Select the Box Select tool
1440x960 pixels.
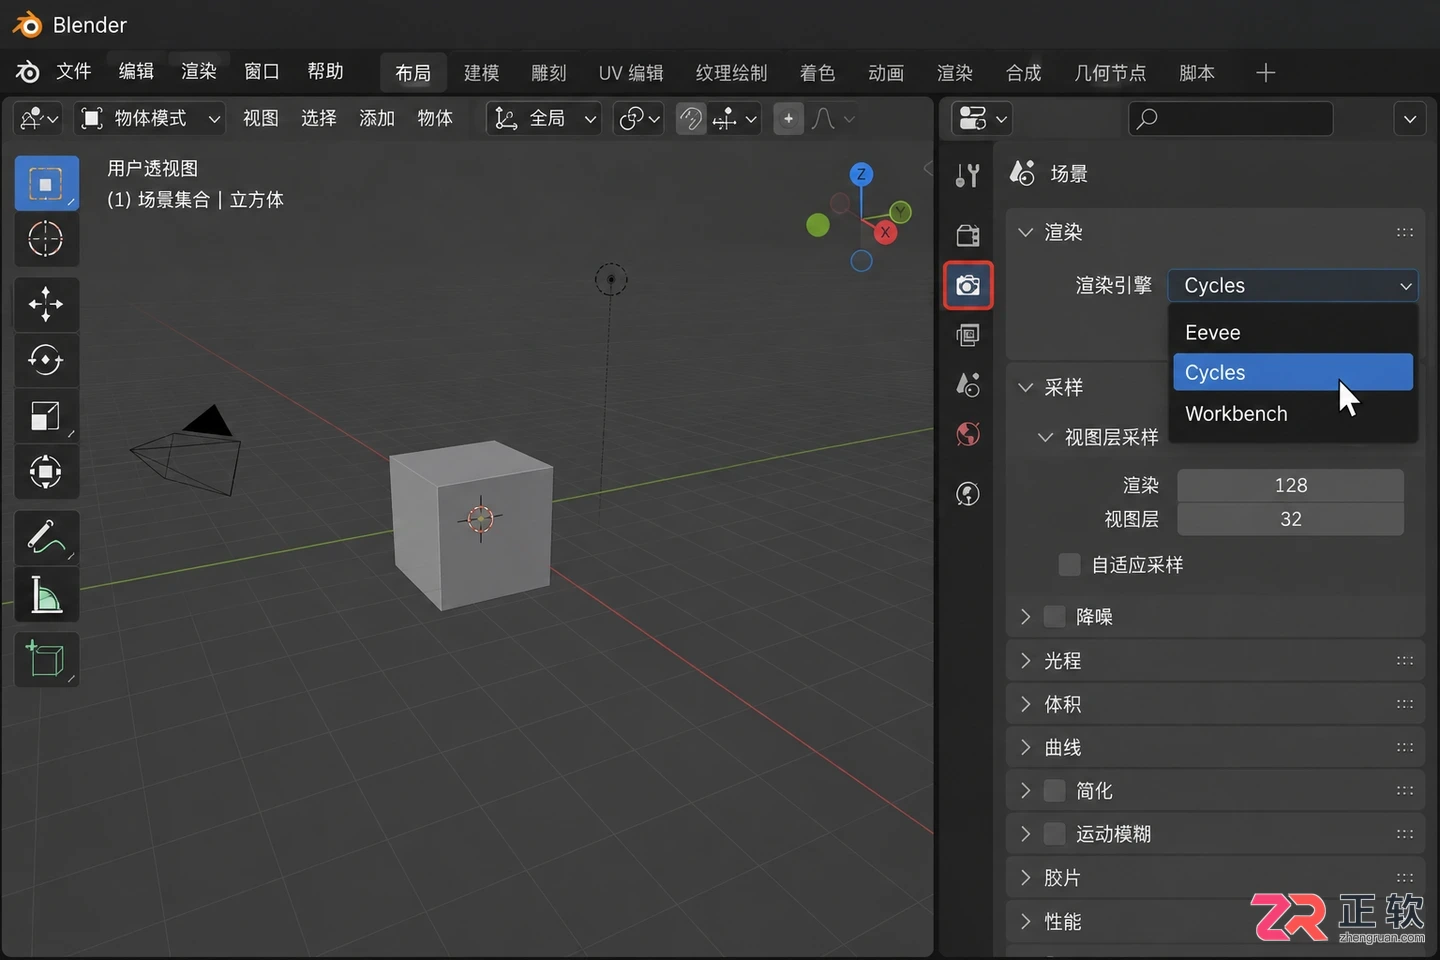click(46, 184)
